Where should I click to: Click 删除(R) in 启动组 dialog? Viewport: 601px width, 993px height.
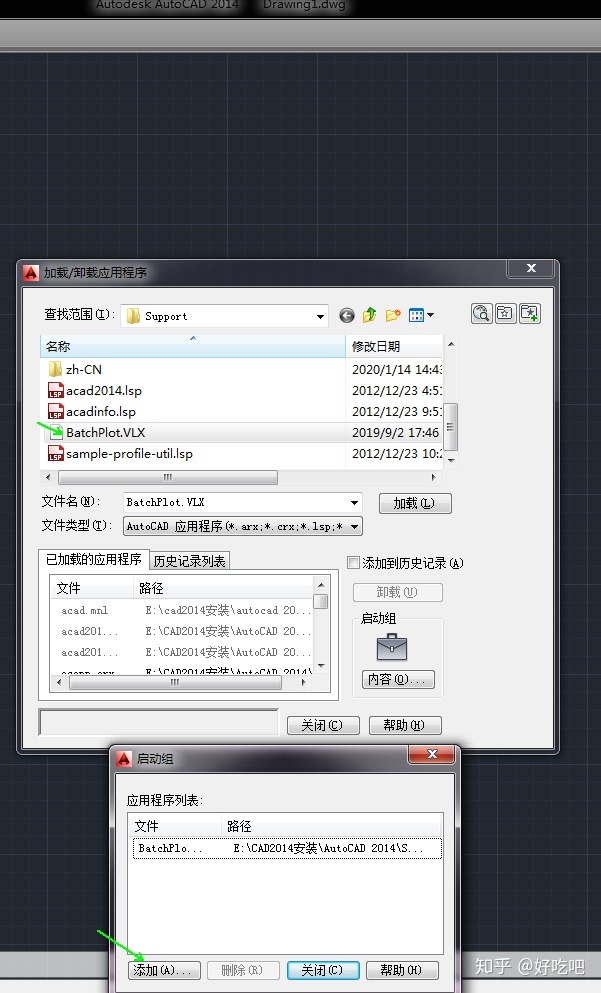coord(243,970)
